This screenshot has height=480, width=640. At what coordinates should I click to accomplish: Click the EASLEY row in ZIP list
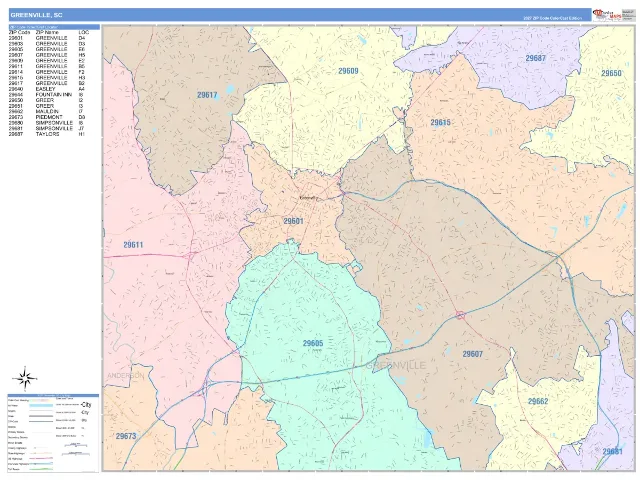[x=47, y=89]
